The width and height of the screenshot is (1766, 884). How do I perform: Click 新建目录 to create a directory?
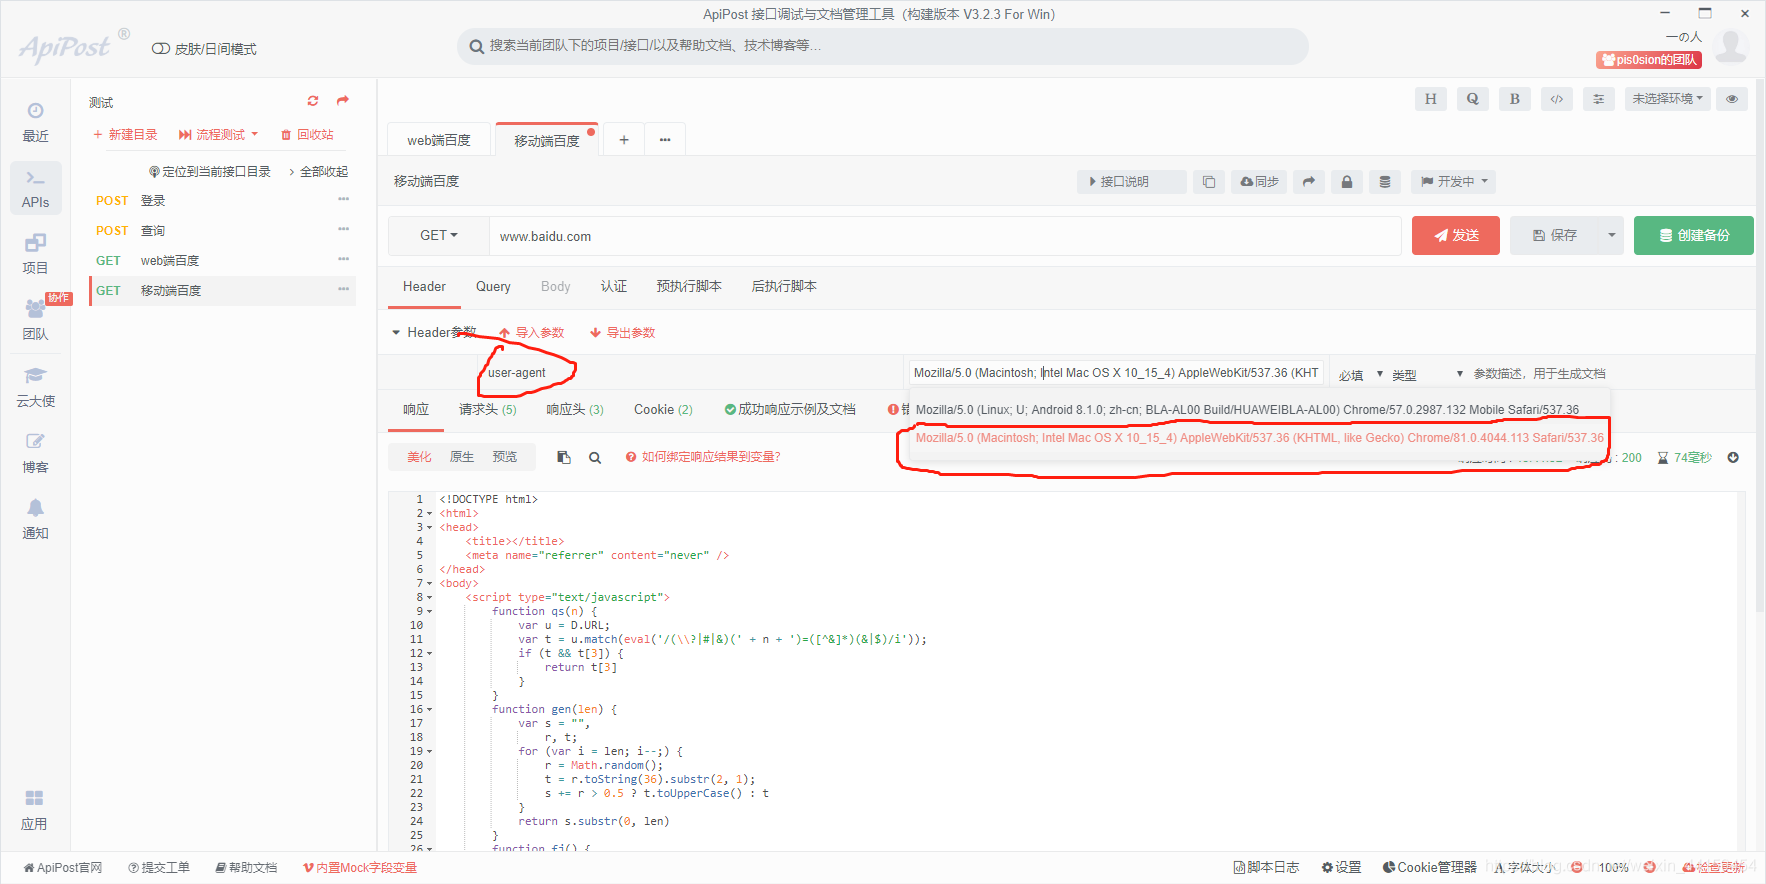tap(125, 134)
